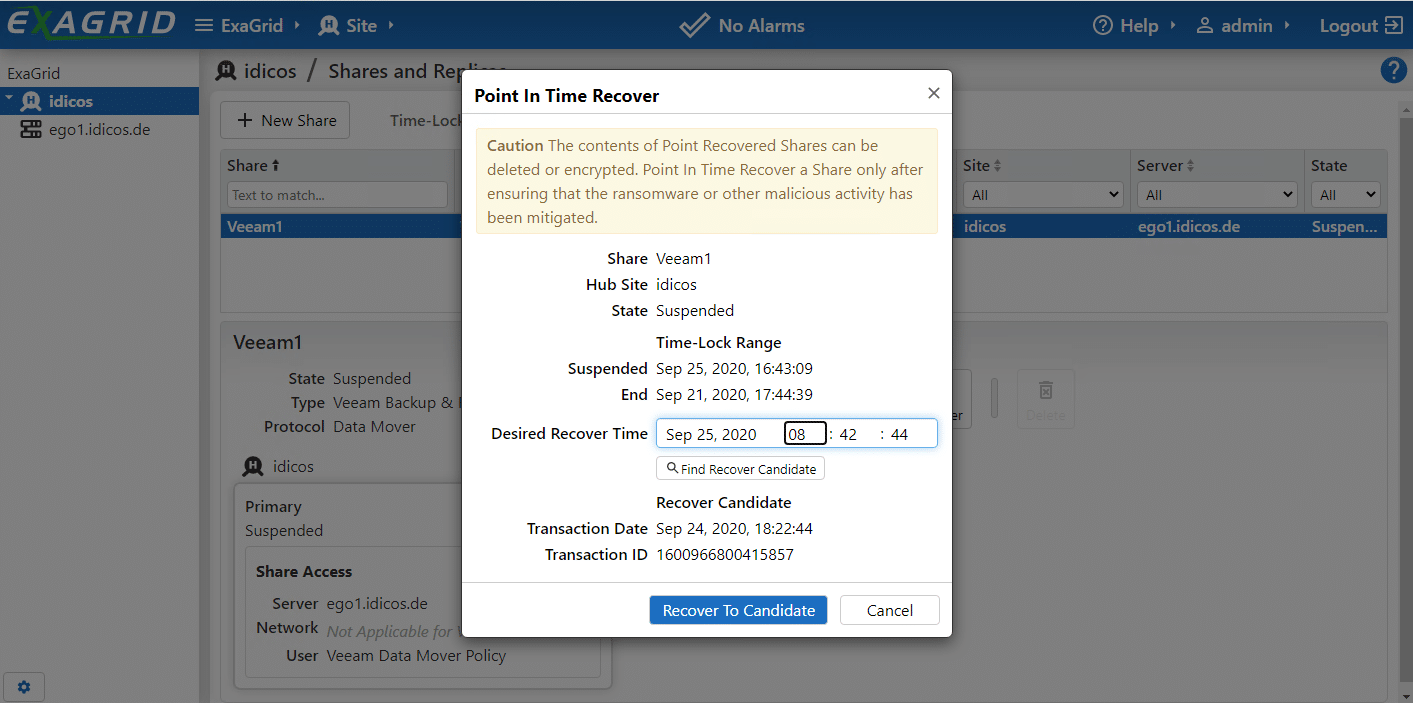Click the idicos site icon in breadcrumb
The image size is (1413, 703).
(x=227, y=71)
